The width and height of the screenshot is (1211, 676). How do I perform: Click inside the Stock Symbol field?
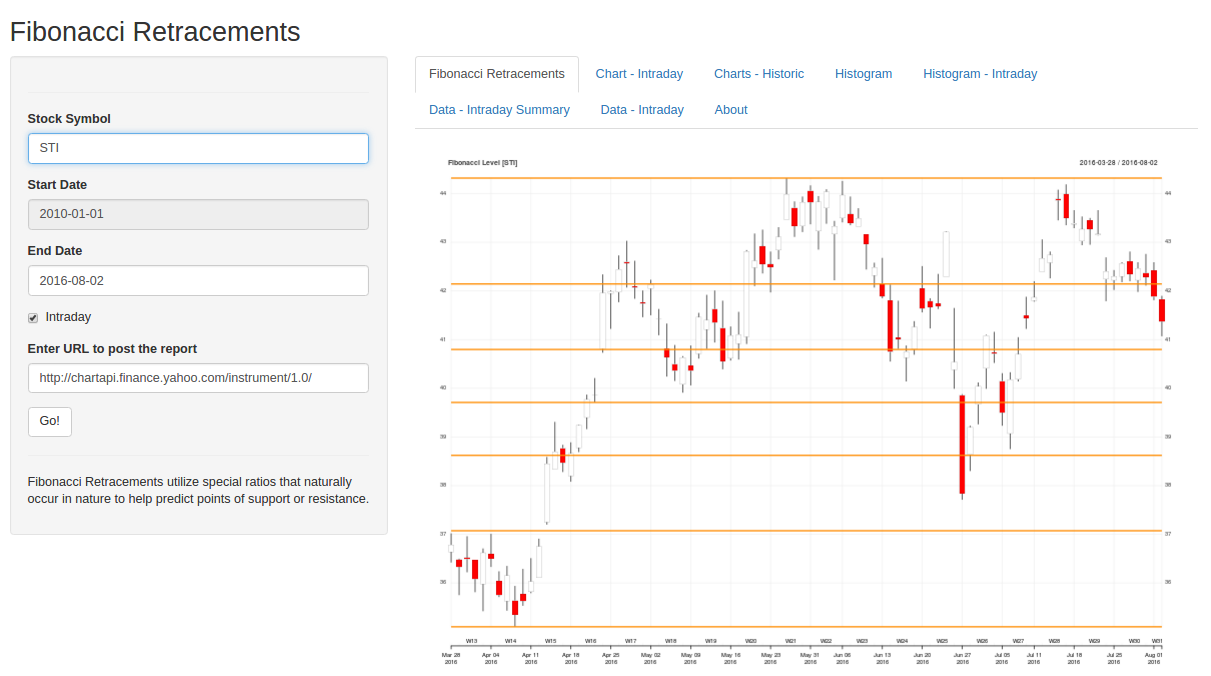(x=197, y=148)
